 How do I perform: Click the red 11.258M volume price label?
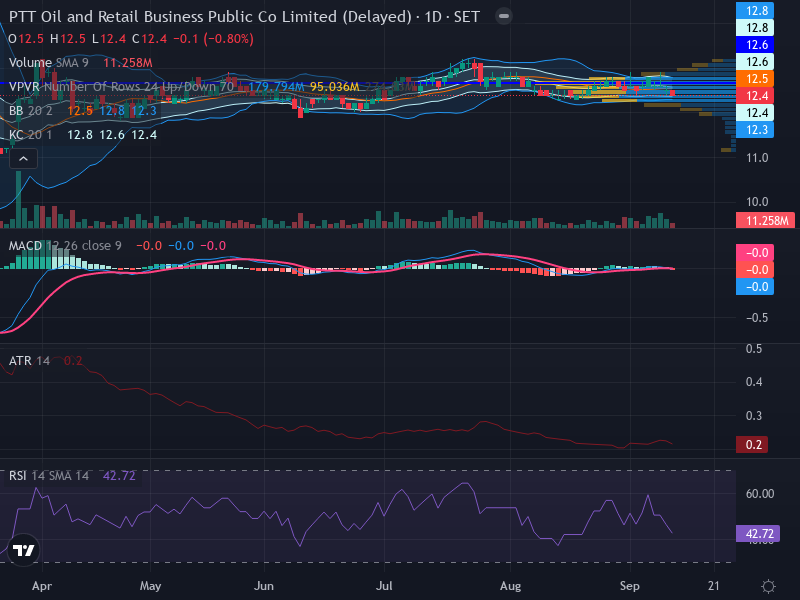[x=765, y=220]
